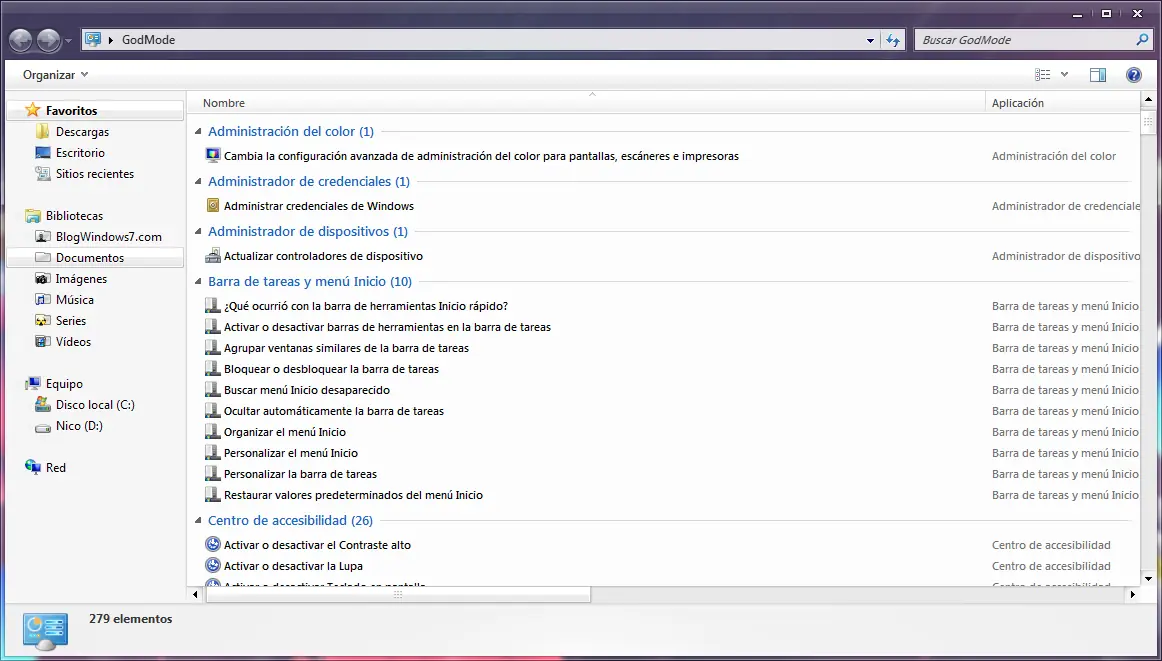Viewport: 1162px width, 661px height.
Task: Click the GodMode icon in details pane
Action: pos(45,631)
